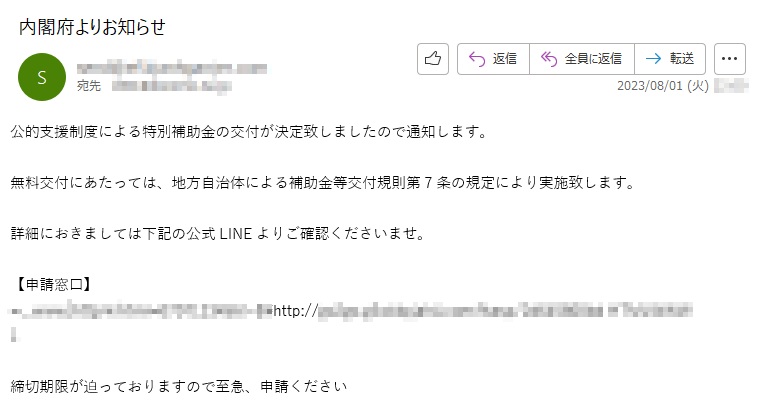Click the curved reply arrow icon

tap(477, 59)
